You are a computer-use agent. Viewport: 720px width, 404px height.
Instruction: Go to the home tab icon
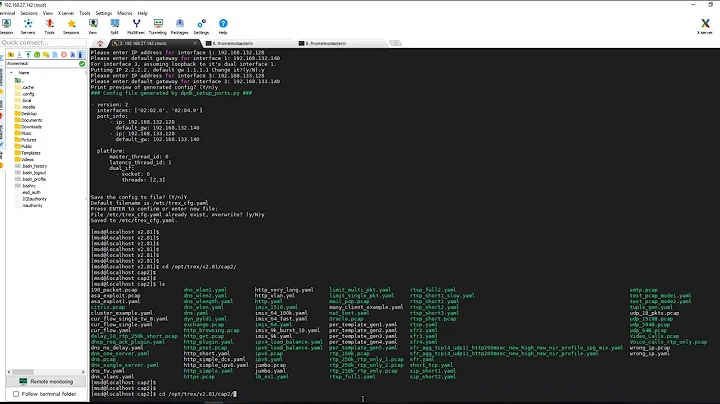tap(100, 43)
